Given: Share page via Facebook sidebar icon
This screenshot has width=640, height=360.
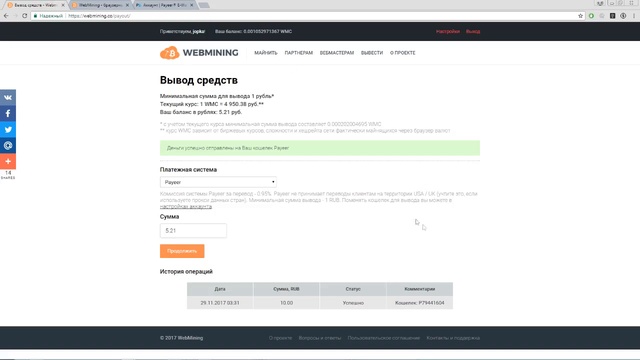Looking at the screenshot, I should click(x=8, y=113).
